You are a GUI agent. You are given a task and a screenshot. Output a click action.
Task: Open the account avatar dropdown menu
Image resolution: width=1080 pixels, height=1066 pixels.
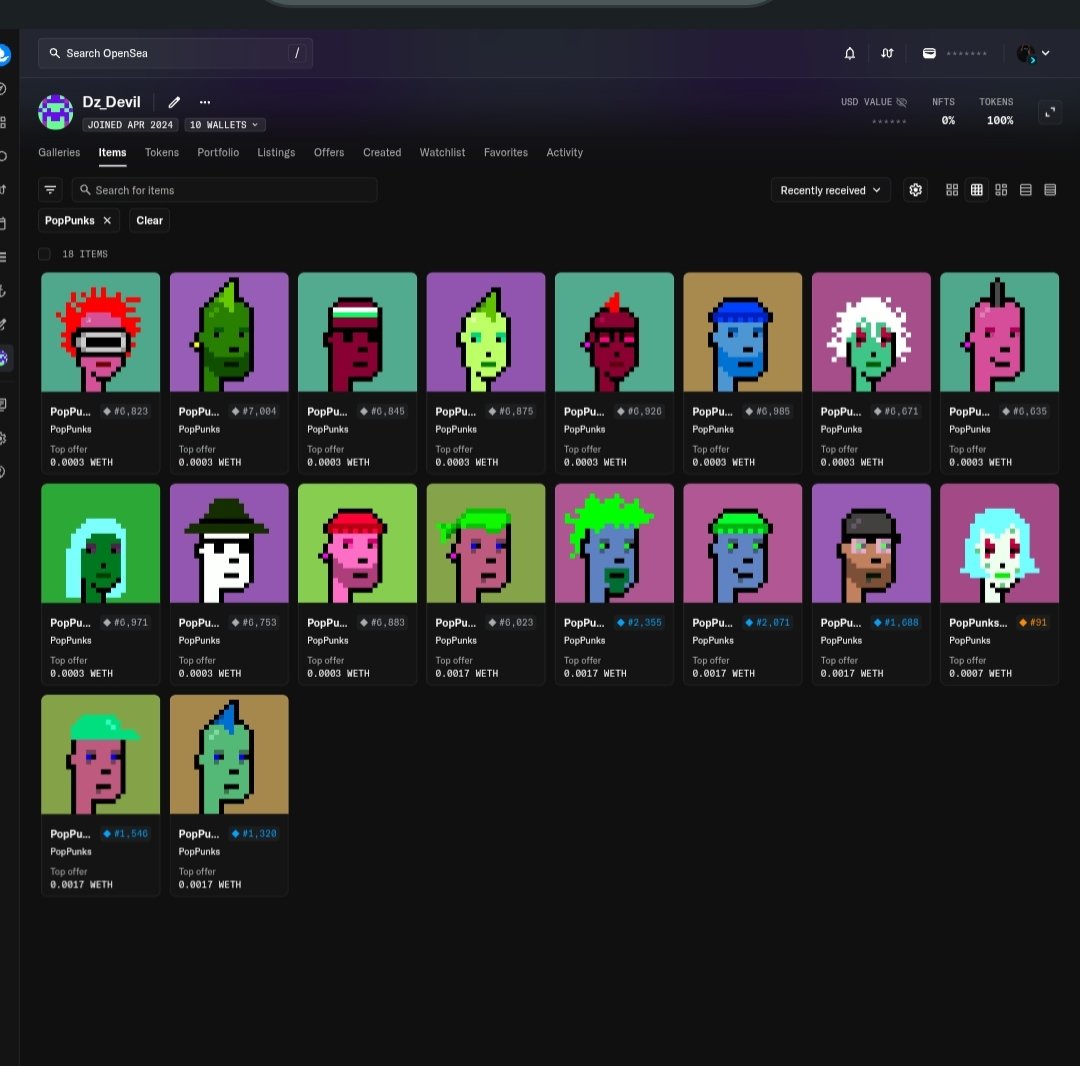(1033, 53)
